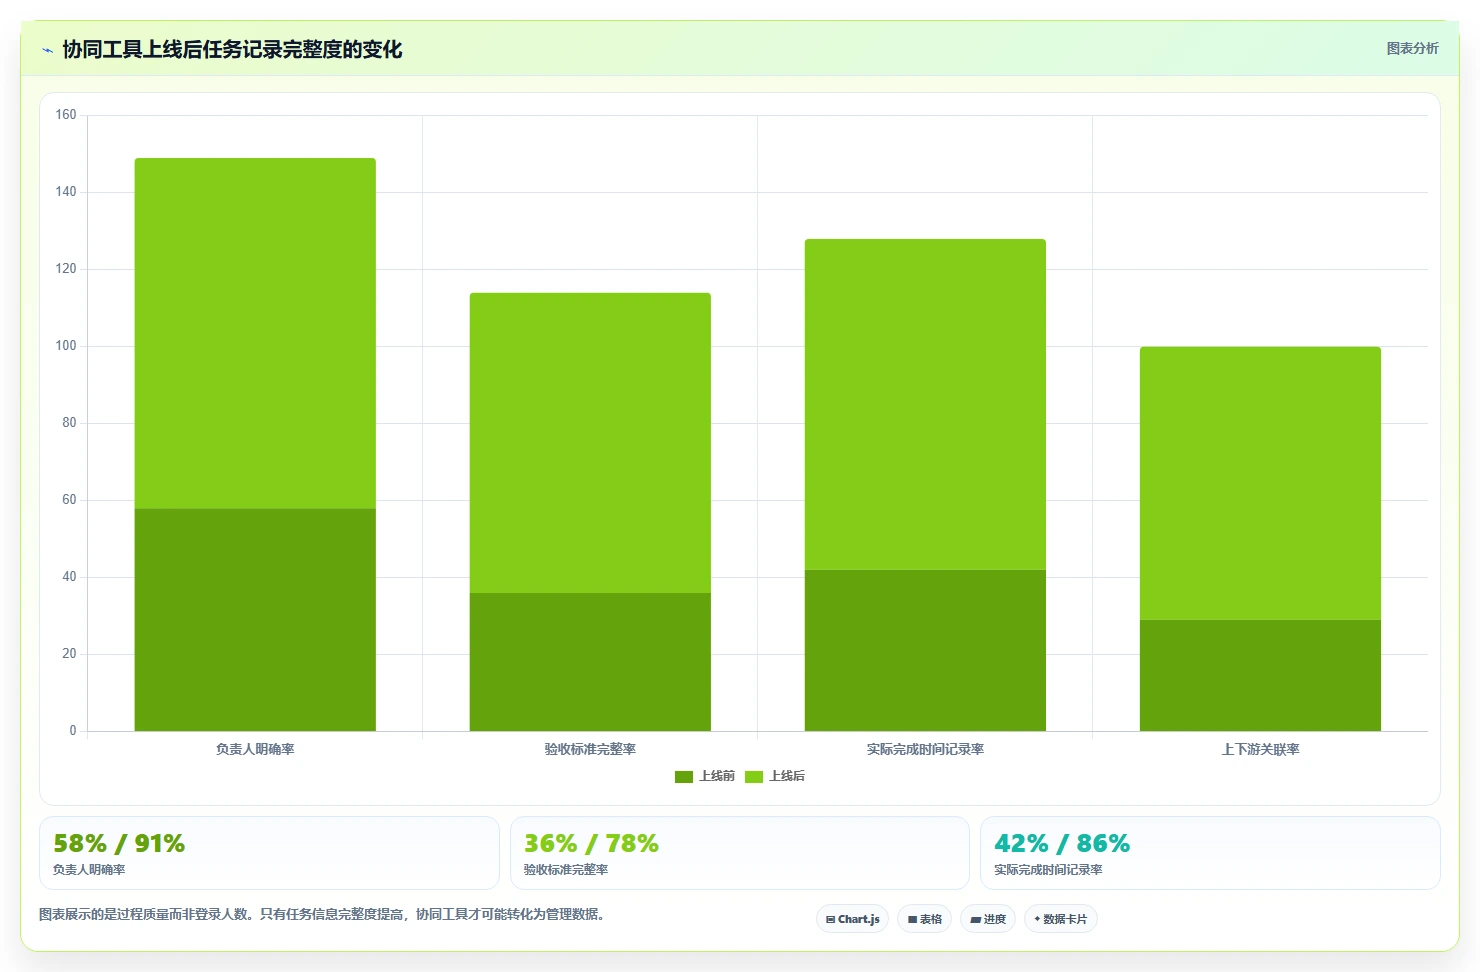Click the x-axis label 上下游关联率
The height and width of the screenshot is (972, 1480).
pyautogui.click(x=1260, y=749)
